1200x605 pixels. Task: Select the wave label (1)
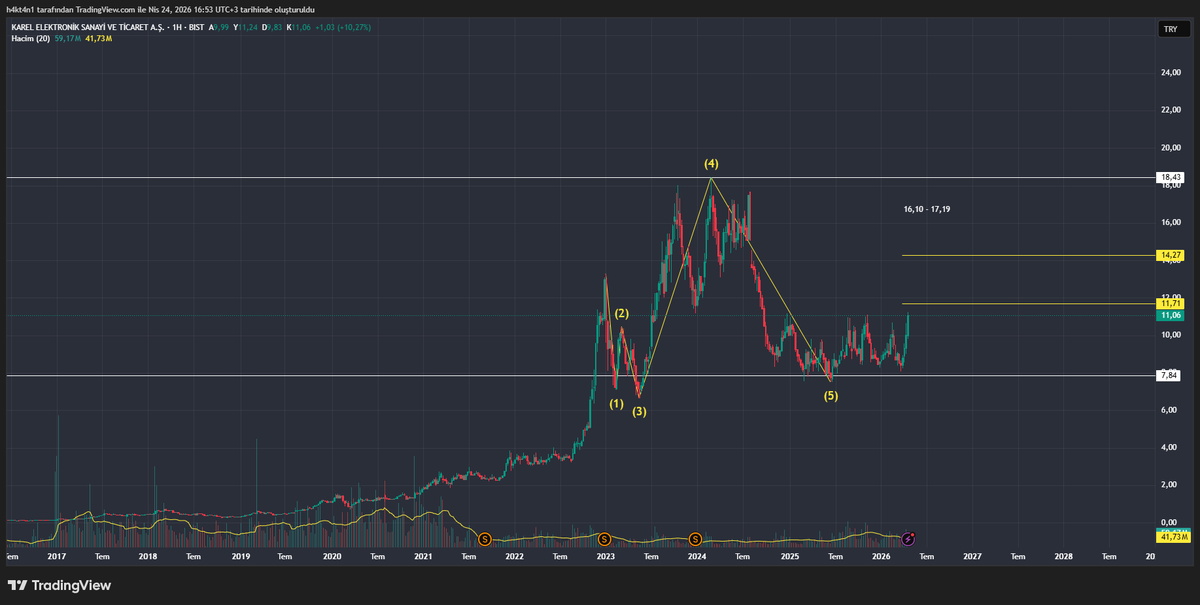(x=616, y=403)
